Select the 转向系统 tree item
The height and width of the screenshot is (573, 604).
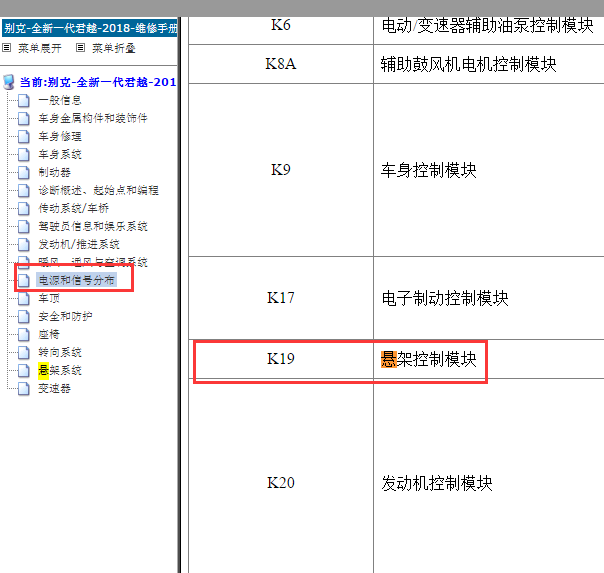point(60,352)
